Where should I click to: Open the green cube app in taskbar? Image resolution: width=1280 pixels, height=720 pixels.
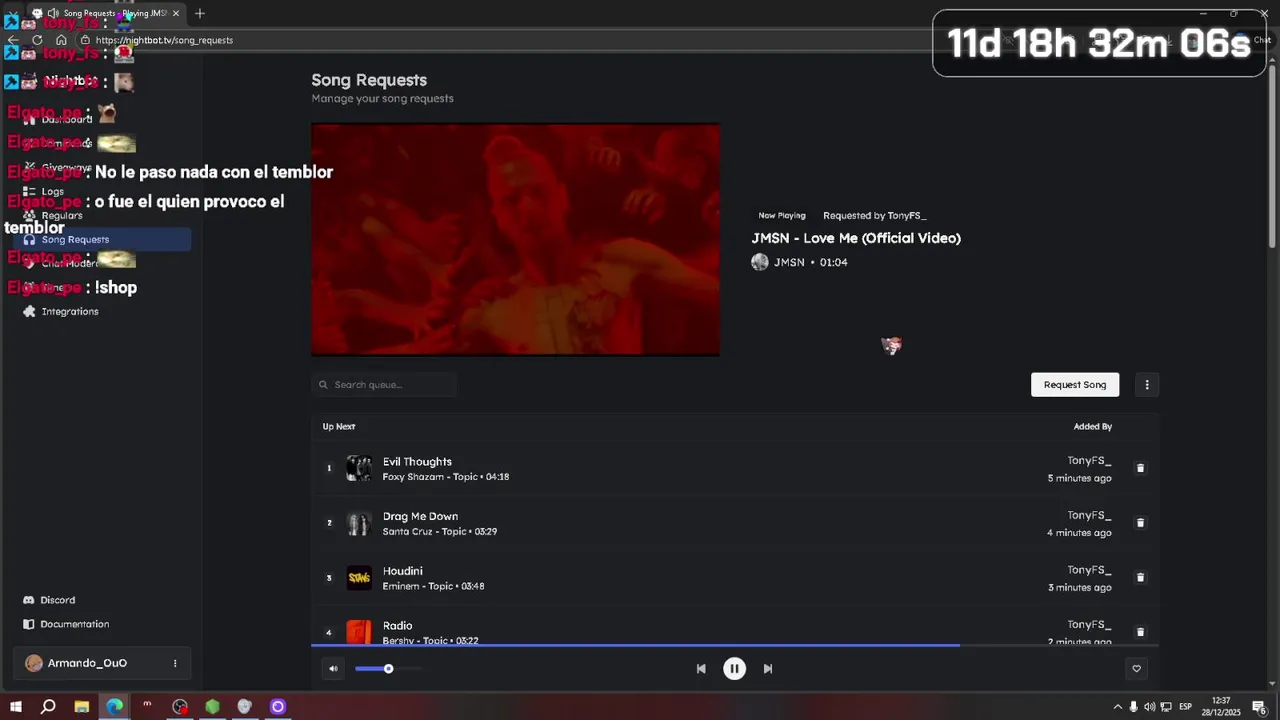tap(212, 707)
